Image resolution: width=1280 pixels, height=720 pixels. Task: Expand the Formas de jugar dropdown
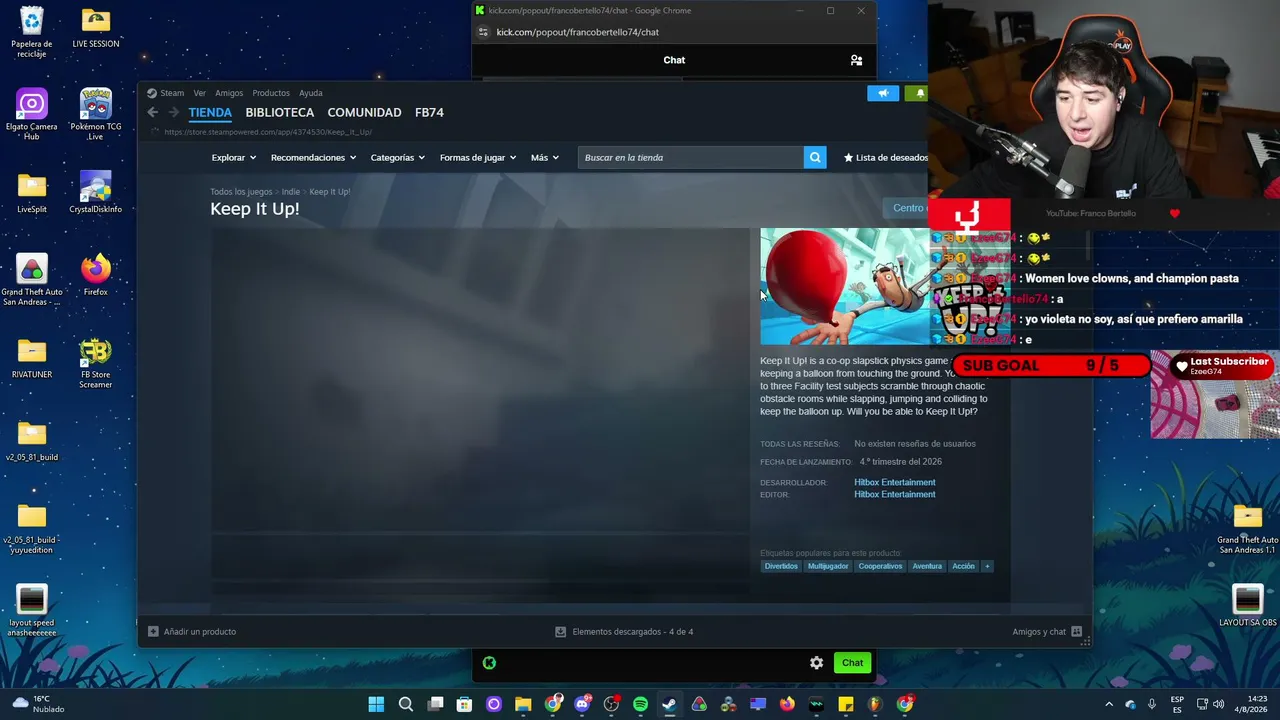pyautogui.click(x=478, y=158)
